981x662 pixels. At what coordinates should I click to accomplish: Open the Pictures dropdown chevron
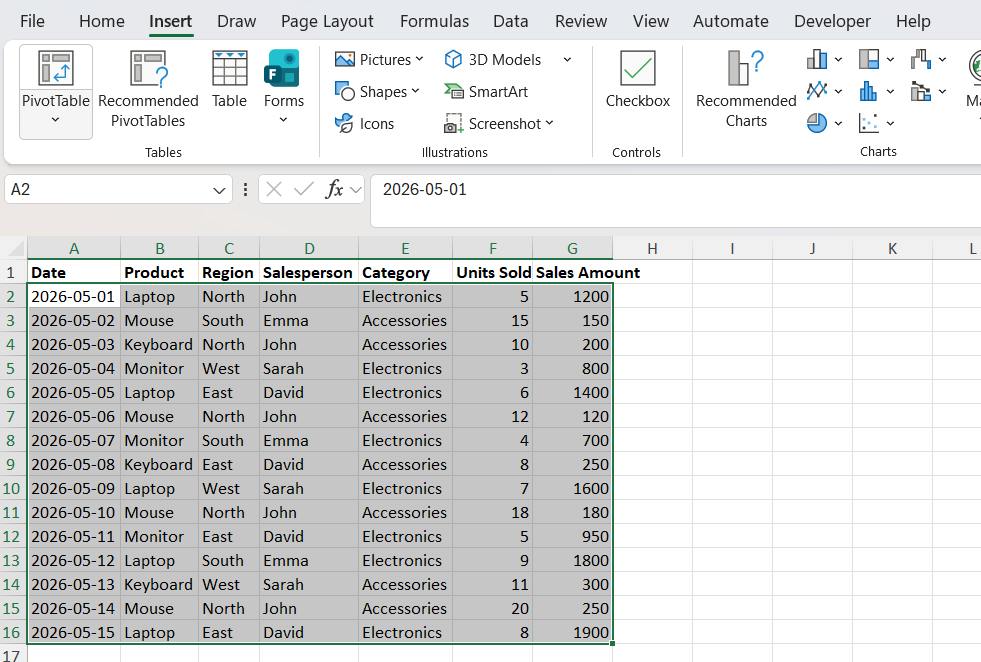pos(419,59)
